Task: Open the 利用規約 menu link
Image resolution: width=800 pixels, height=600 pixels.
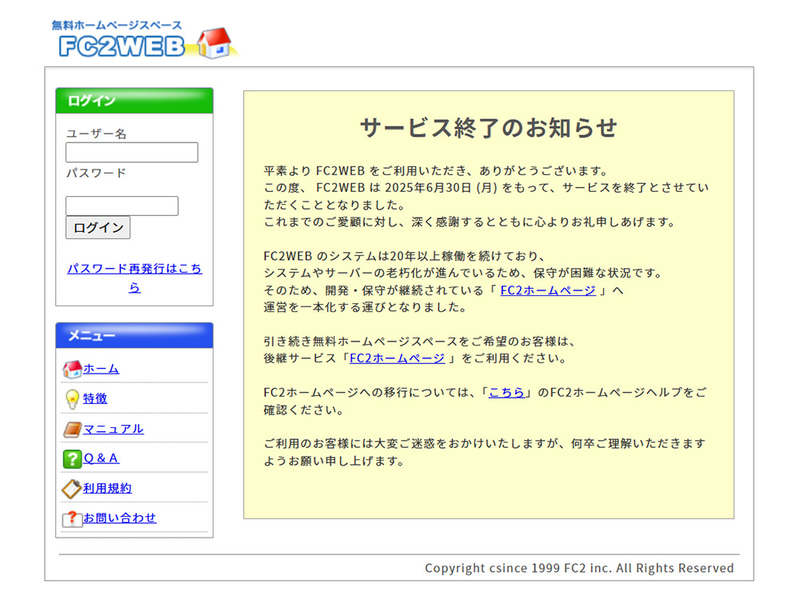Action: click(107, 488)
